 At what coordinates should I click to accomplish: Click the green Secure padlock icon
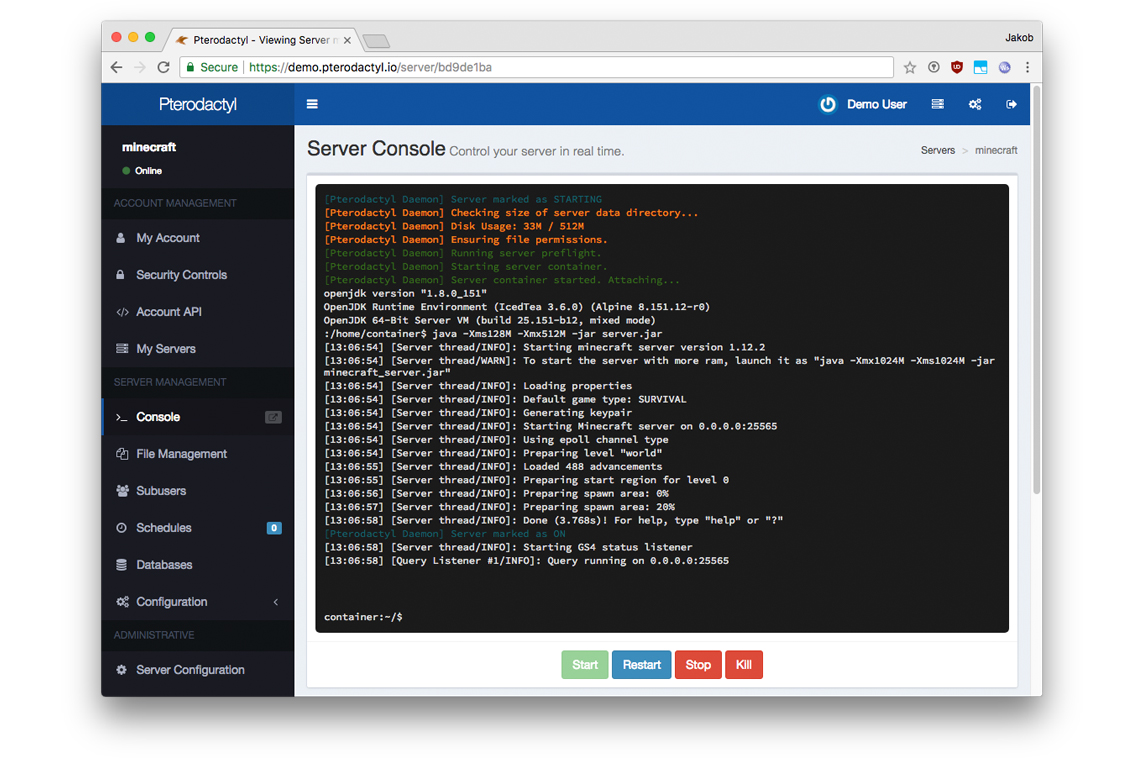pos(190,67)
